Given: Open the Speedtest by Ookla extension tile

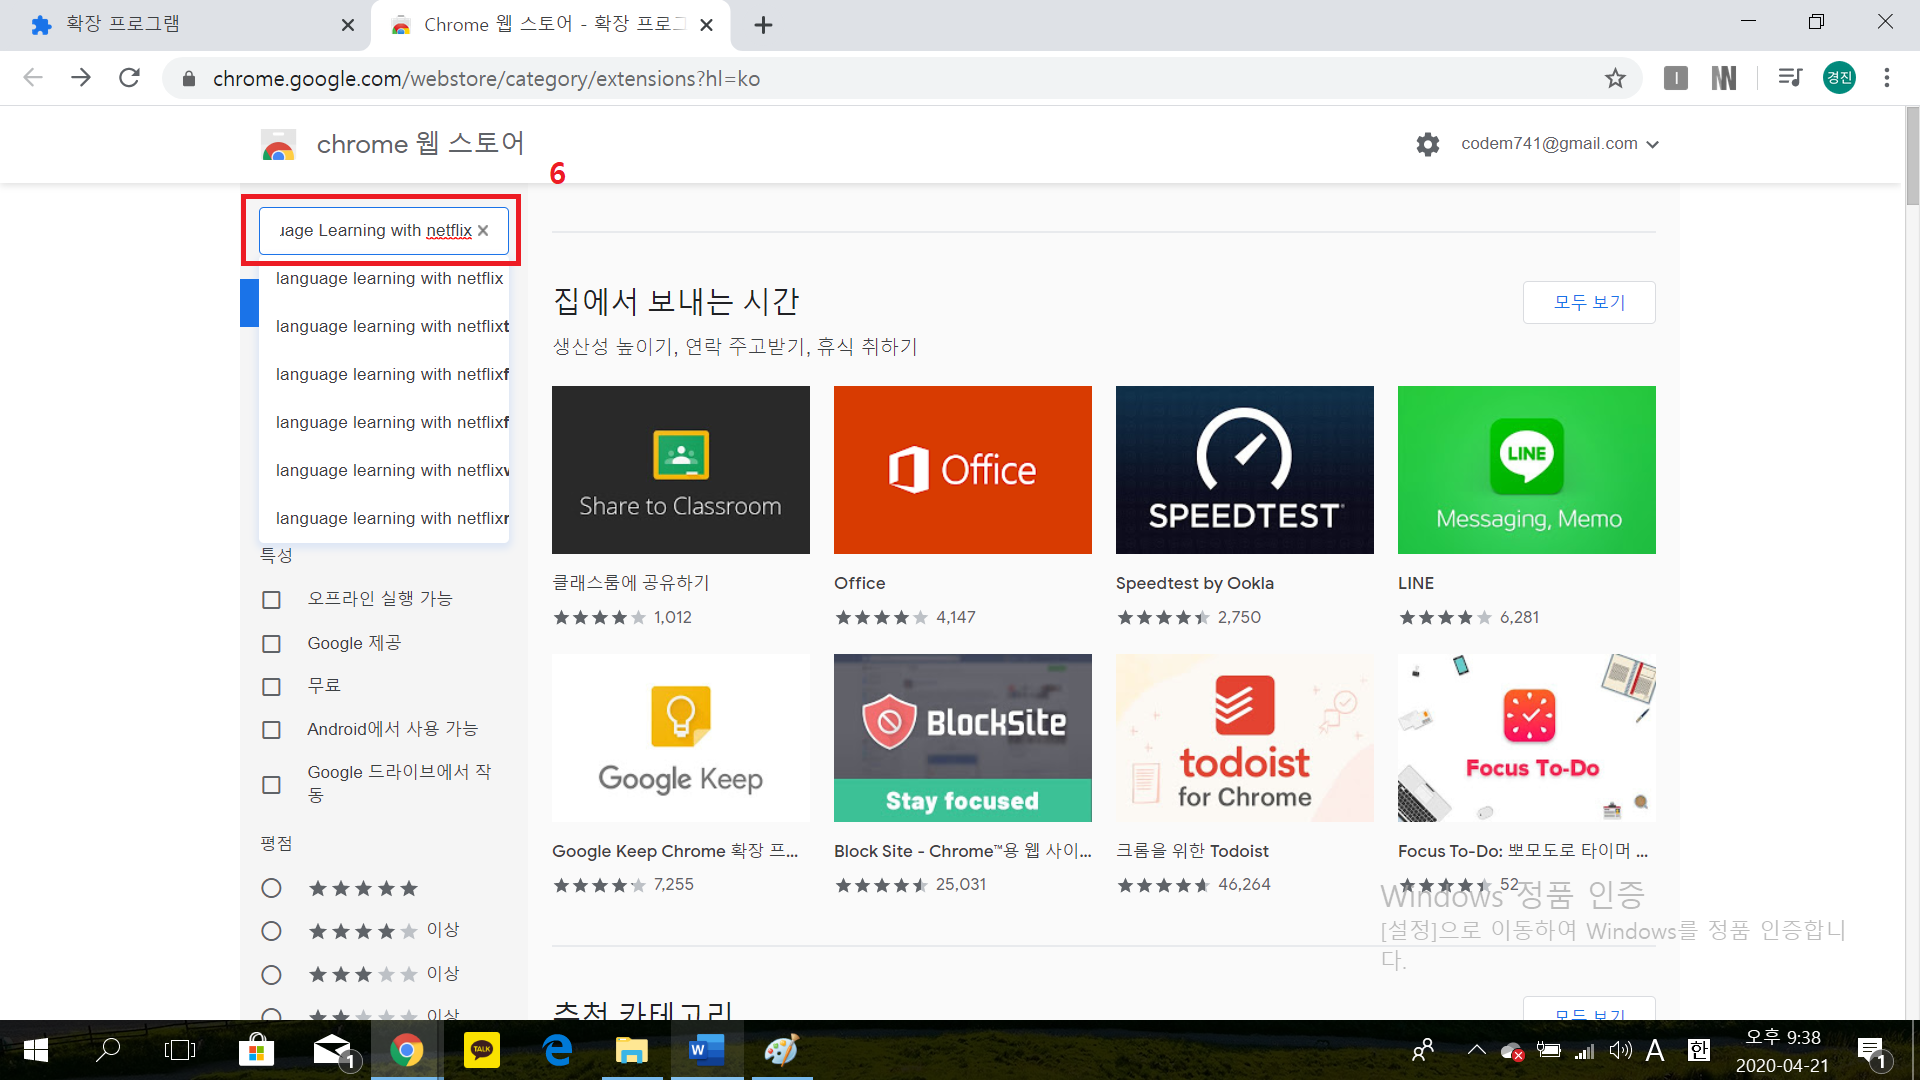Looking at the screenshot, I should 1244,470.
